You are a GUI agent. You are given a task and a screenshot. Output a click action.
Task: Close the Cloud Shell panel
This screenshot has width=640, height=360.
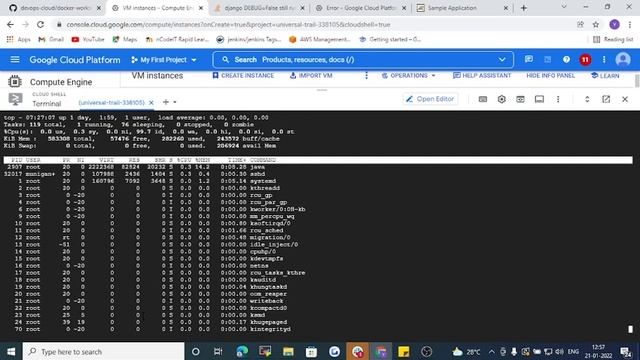point(624,99)
